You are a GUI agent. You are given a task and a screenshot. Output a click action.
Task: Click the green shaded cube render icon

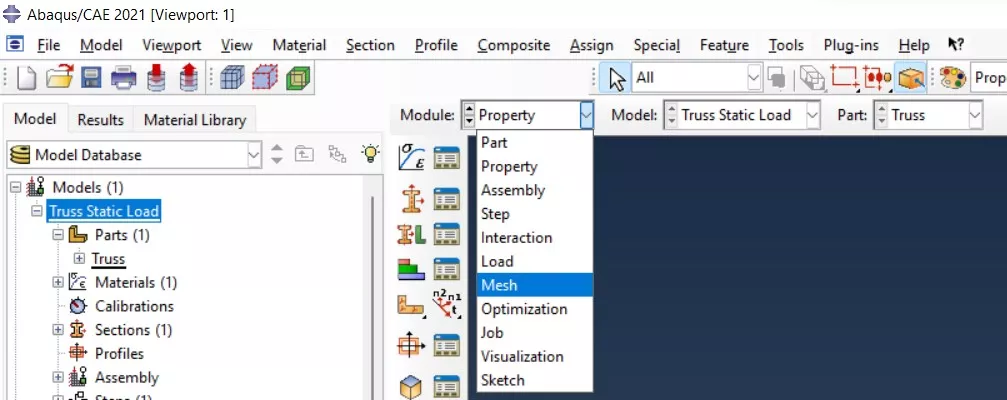coord(298,78)
